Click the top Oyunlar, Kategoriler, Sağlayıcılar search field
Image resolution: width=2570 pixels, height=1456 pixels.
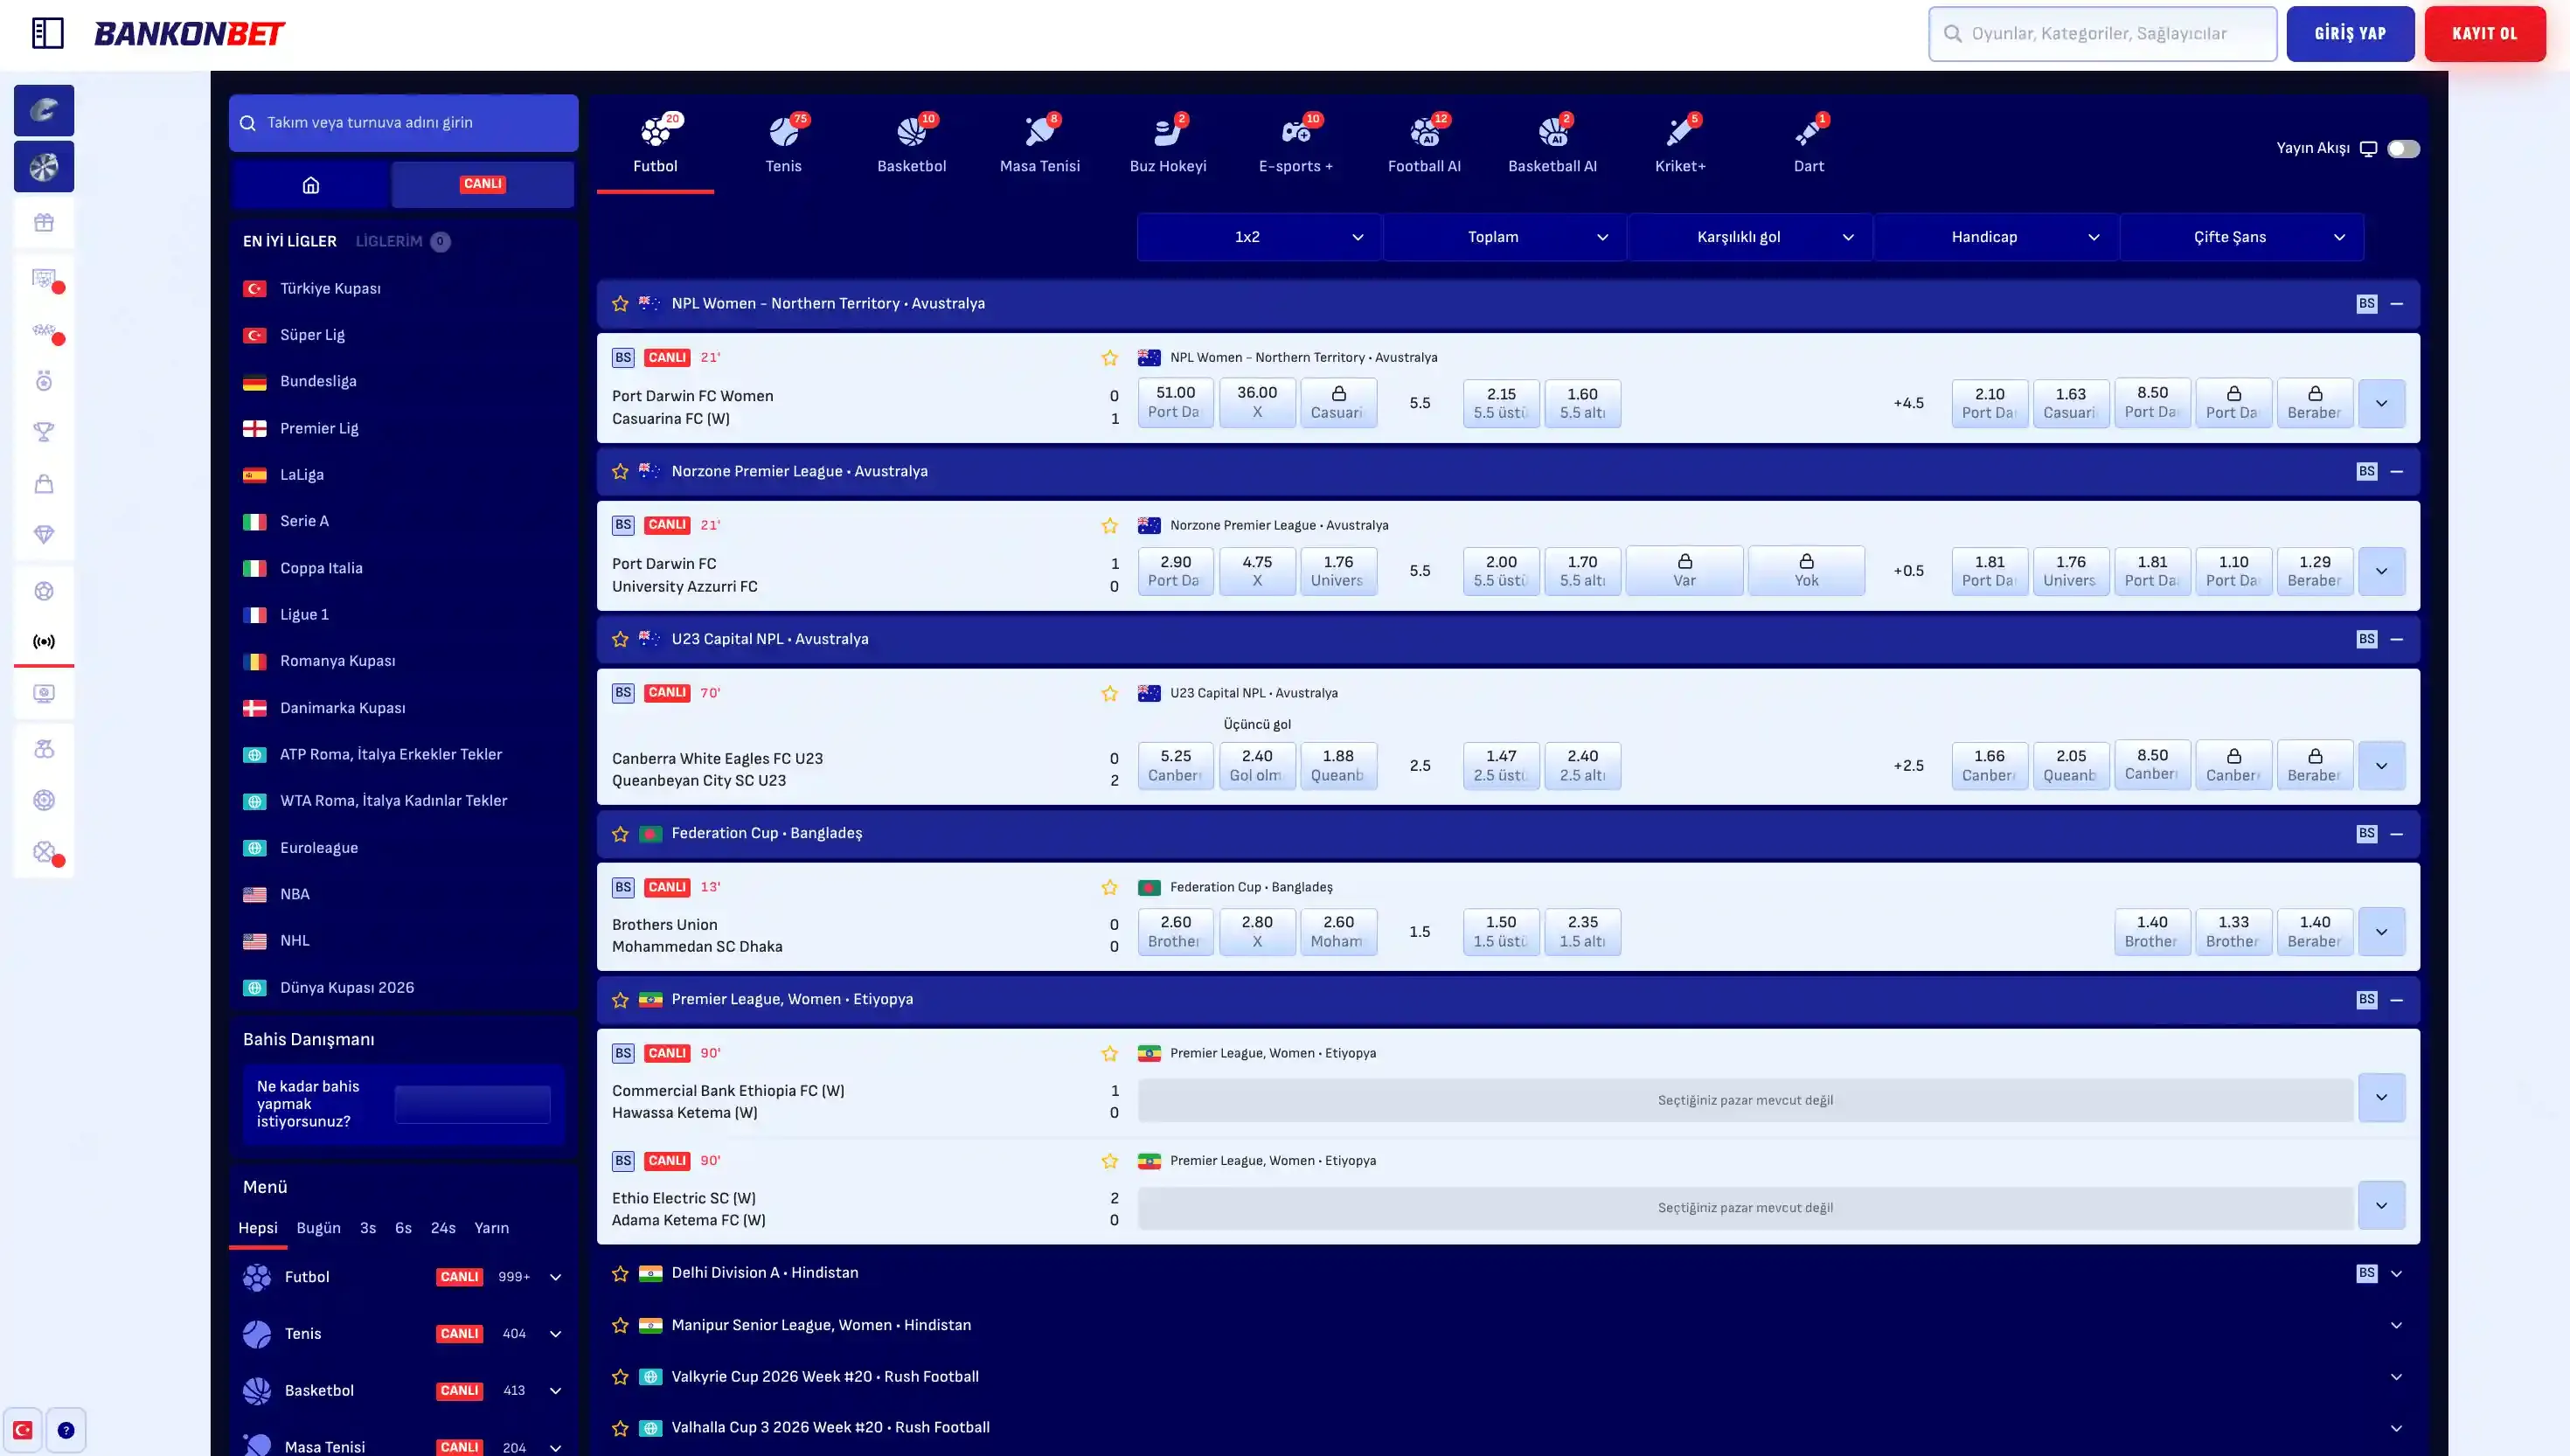coord(2102,34)
